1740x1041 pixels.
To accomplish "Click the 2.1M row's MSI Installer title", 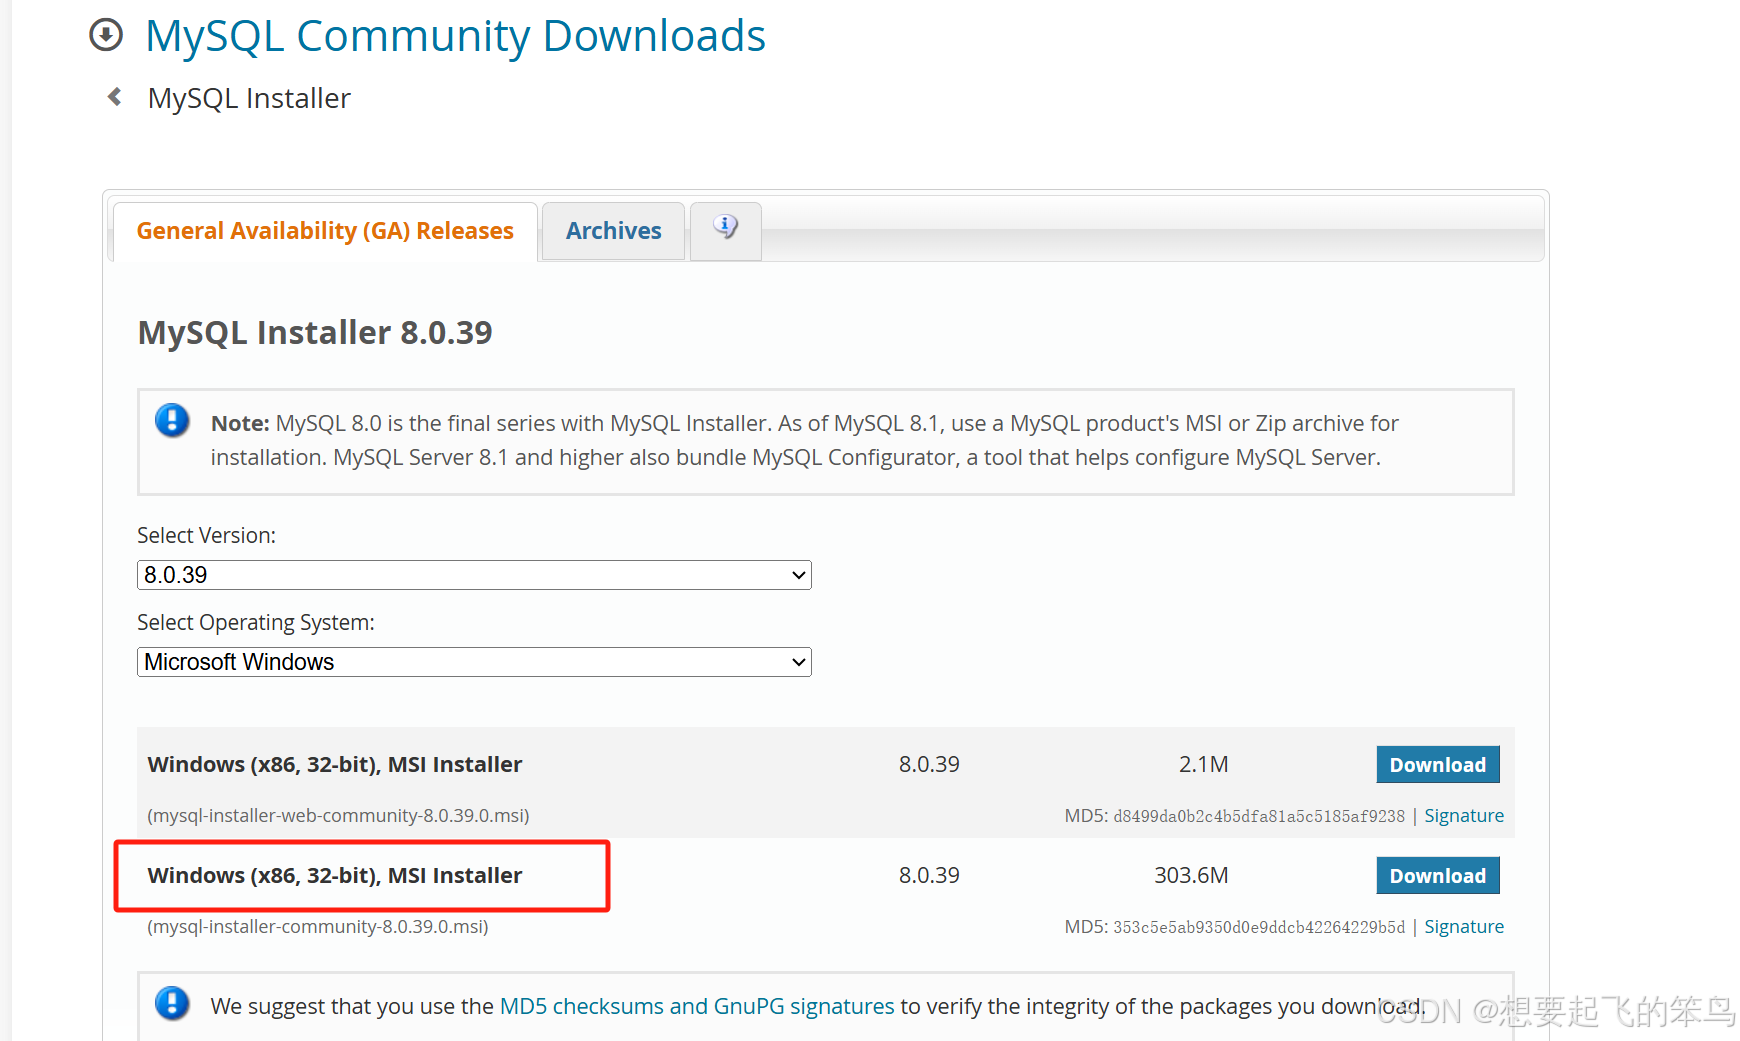I will tap(335, 765).
